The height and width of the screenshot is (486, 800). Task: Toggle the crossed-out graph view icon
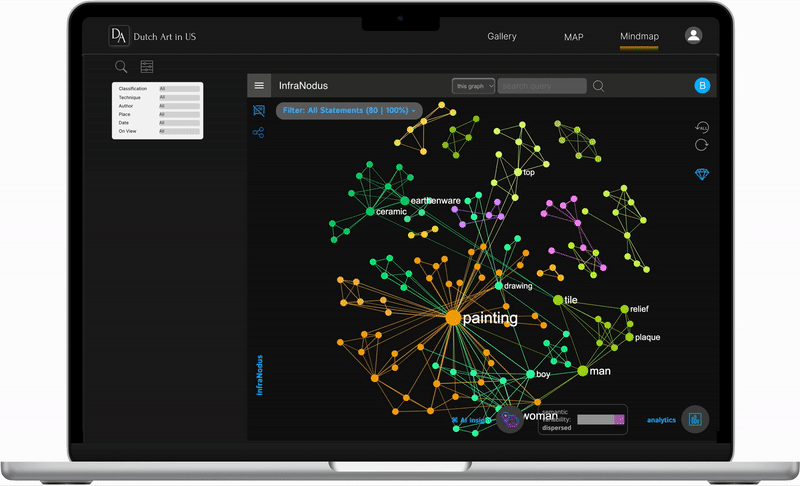(x=259, y=110)
